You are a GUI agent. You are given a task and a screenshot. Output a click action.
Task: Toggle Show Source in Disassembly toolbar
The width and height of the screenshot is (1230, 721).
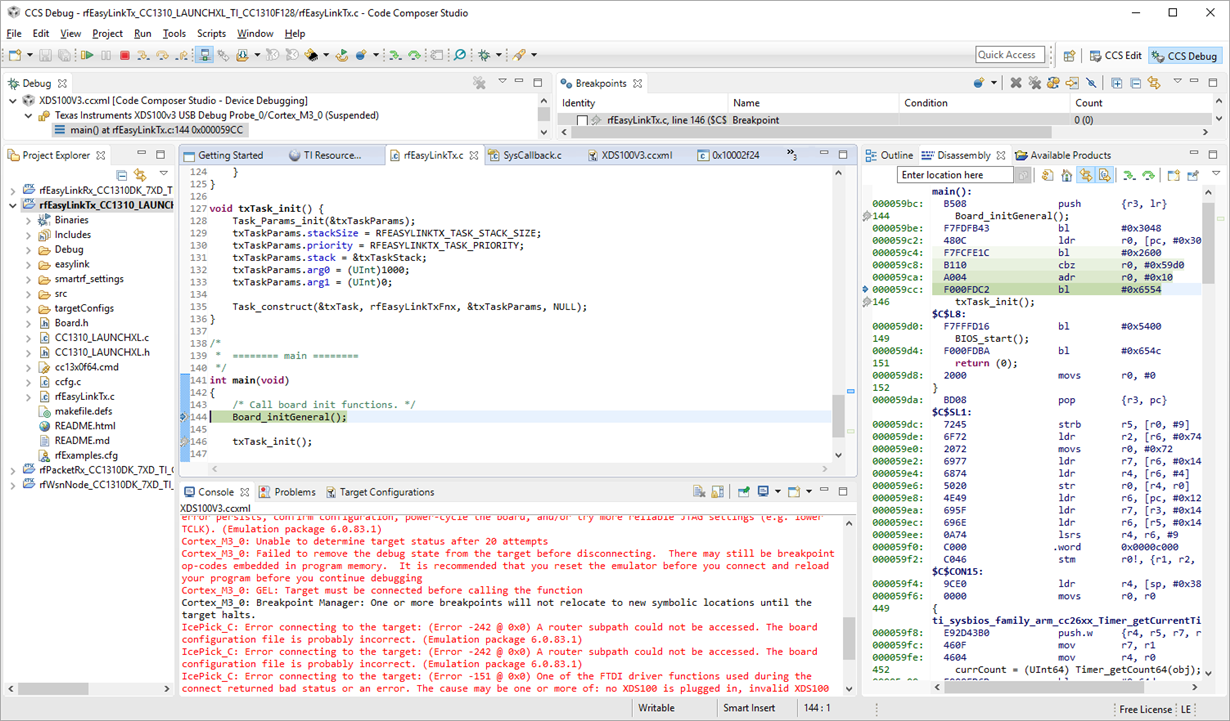pos(1104,175)
